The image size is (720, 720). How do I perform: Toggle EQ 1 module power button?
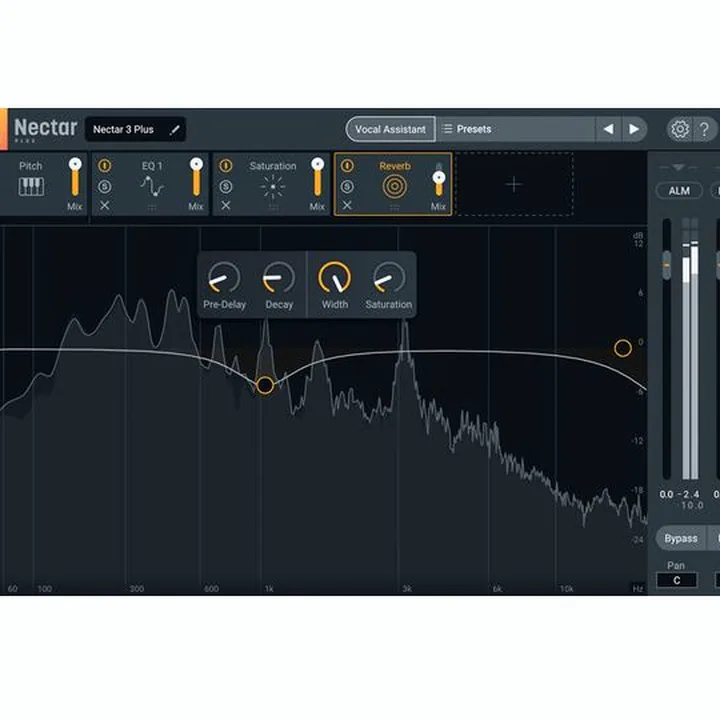pyautogui.click(x=105, y=165)
